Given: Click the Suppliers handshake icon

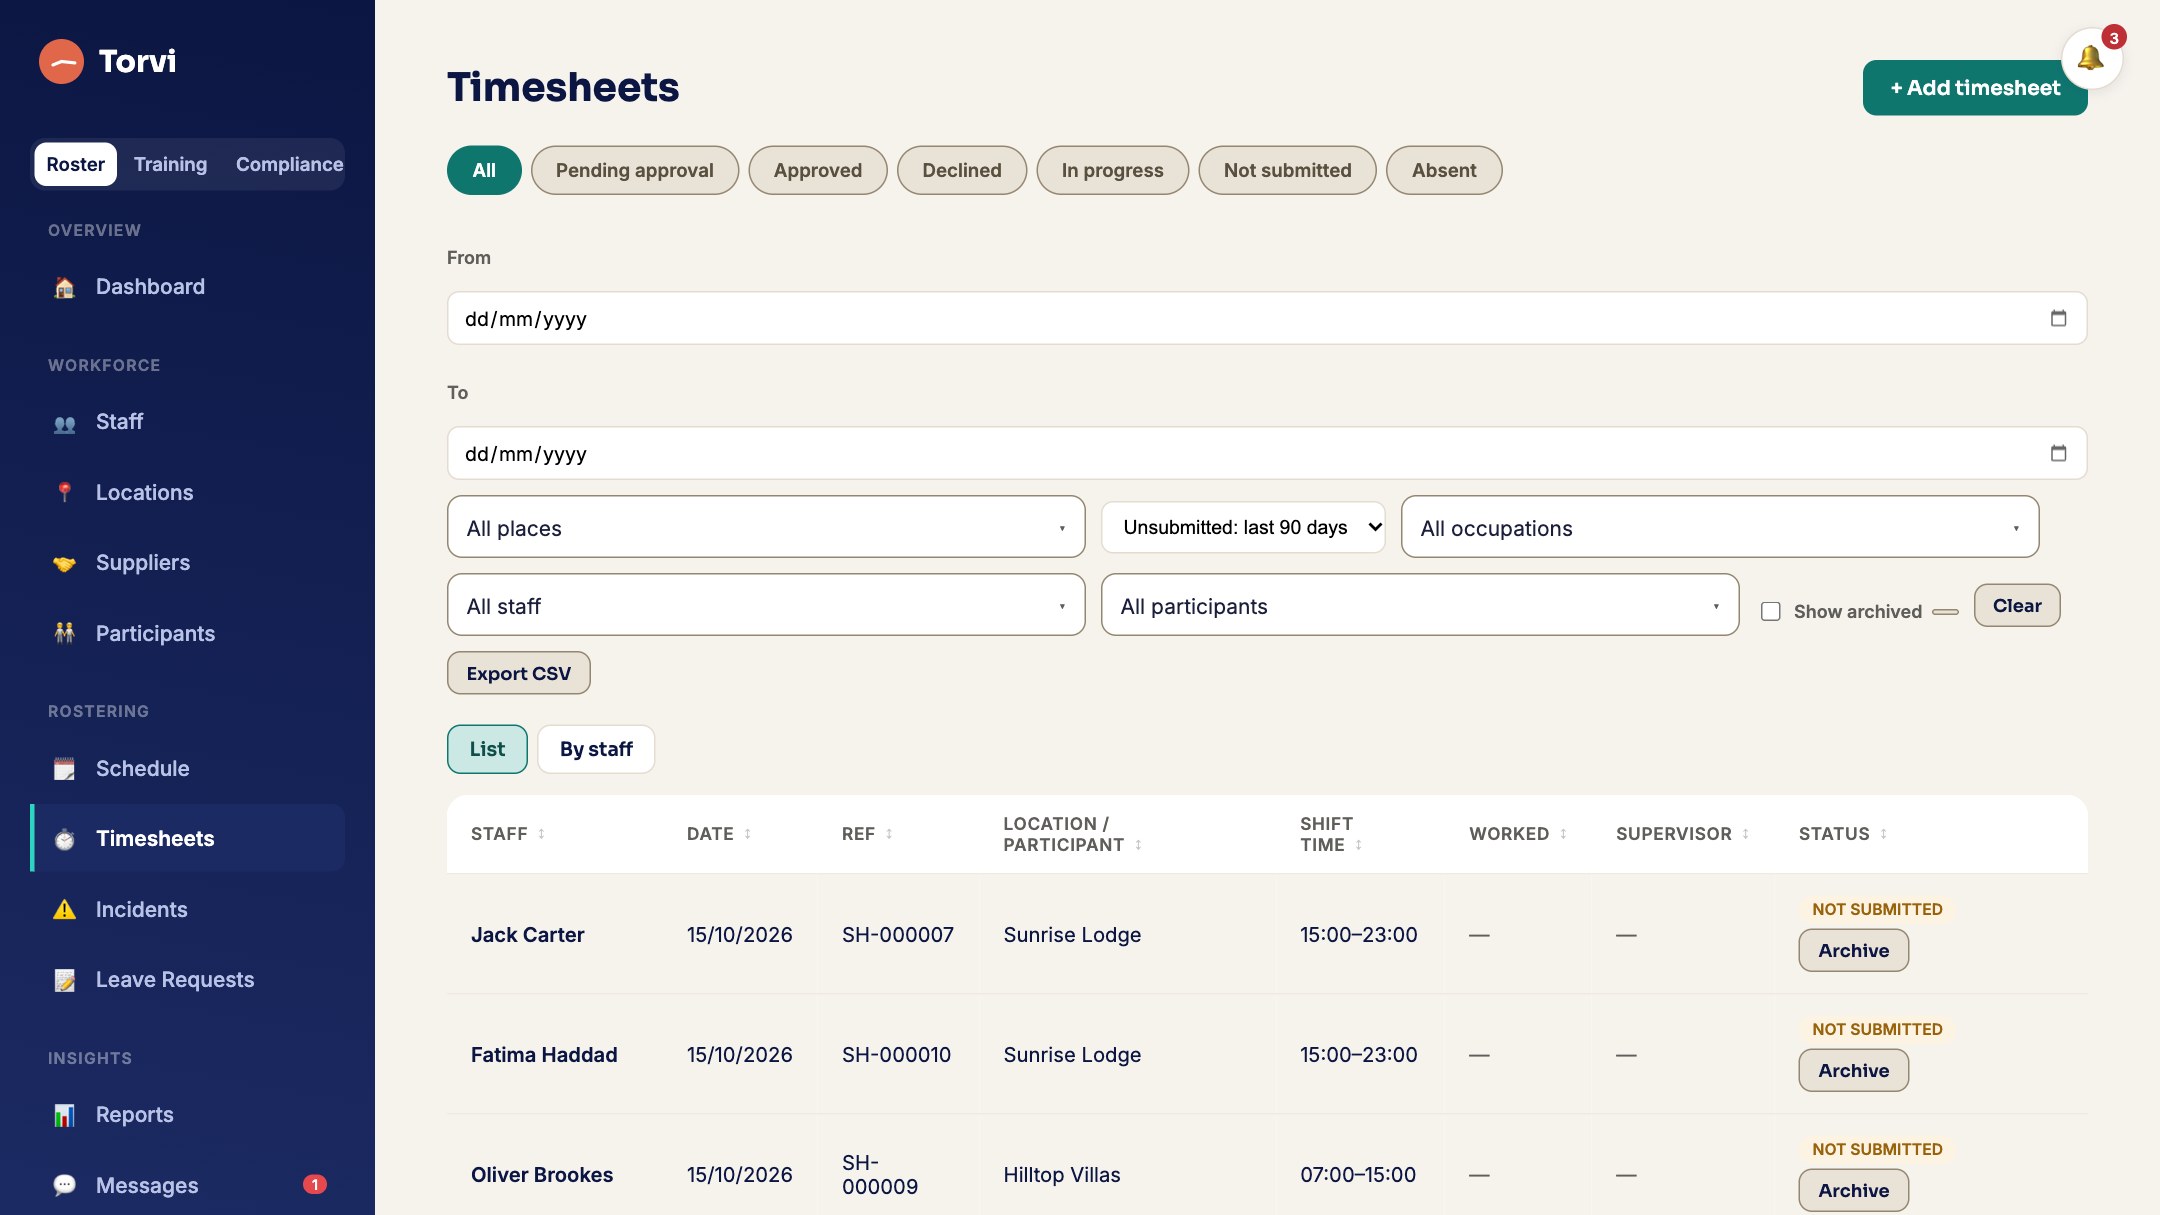Looking at the screenshot, I should pos(64,564).
